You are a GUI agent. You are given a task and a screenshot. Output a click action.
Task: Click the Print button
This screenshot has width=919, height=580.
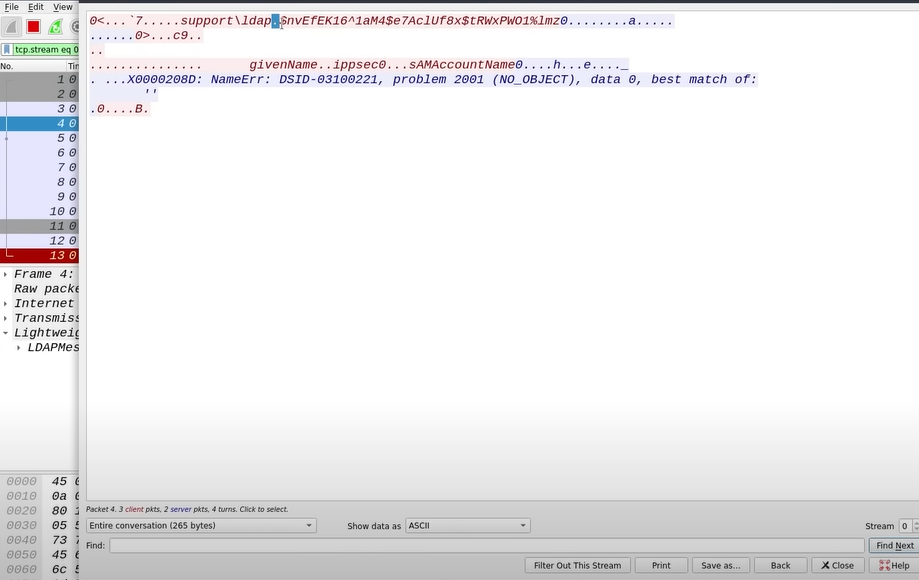661,565
